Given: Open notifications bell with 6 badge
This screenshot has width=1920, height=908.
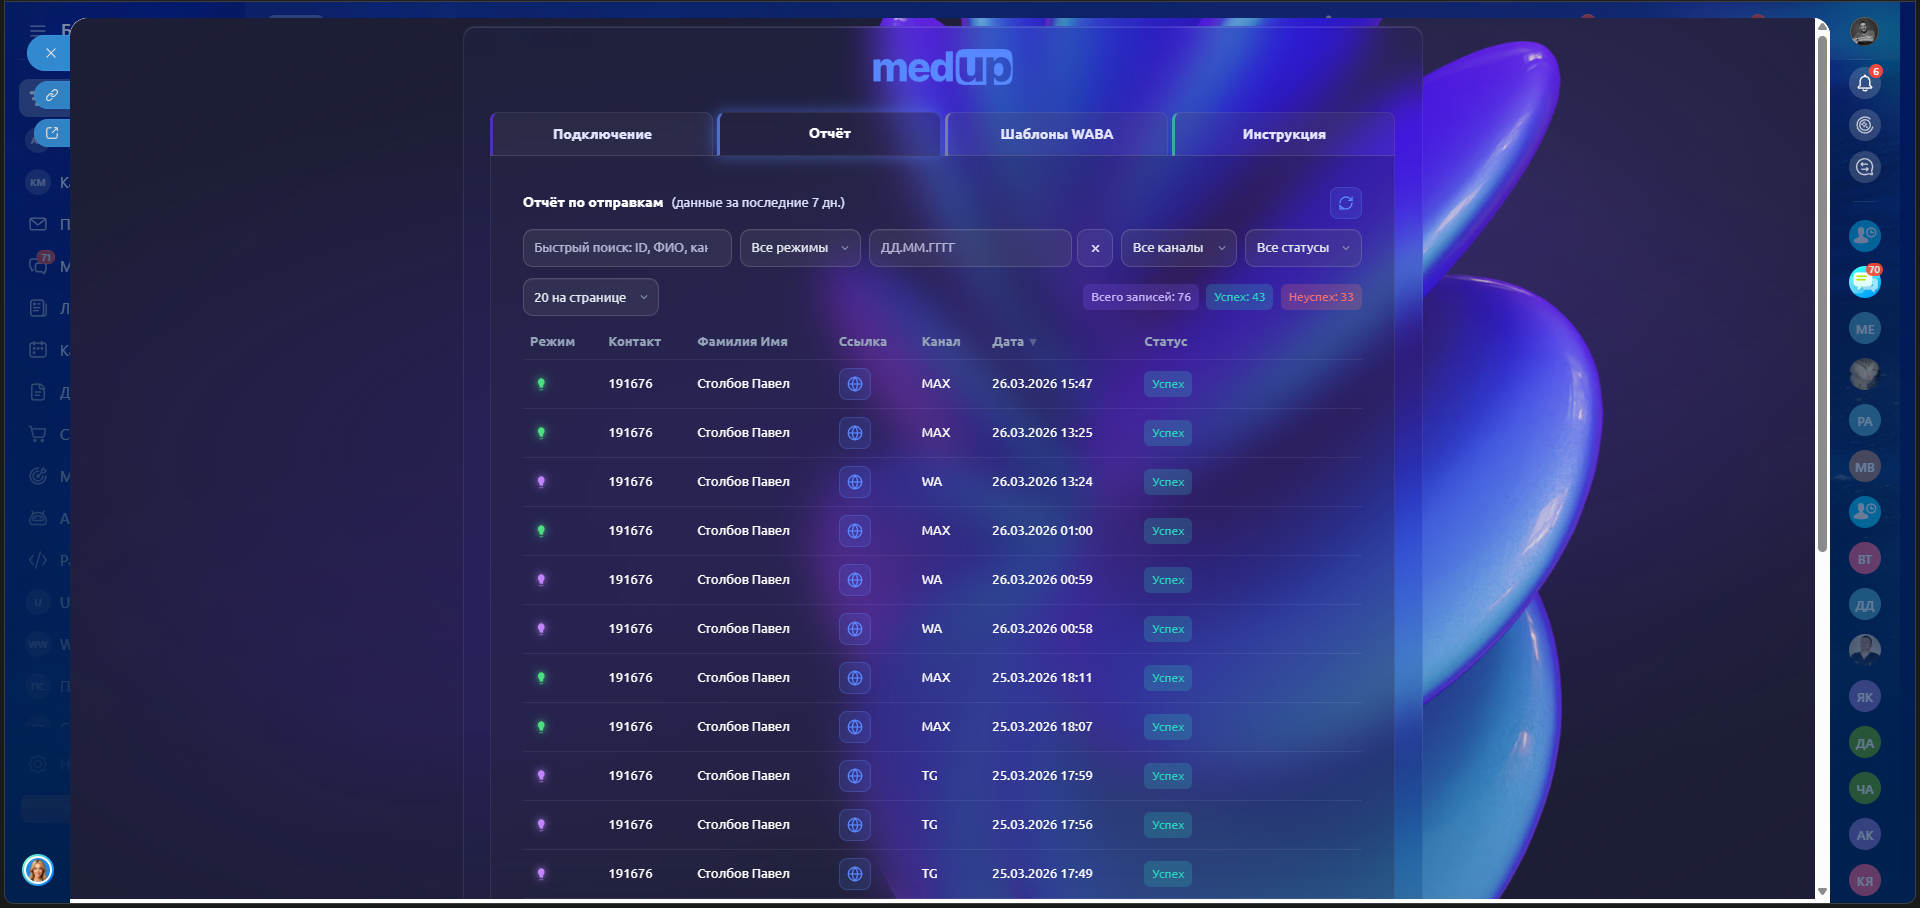Looking at the screenshot, I should tap(1865, 83).
